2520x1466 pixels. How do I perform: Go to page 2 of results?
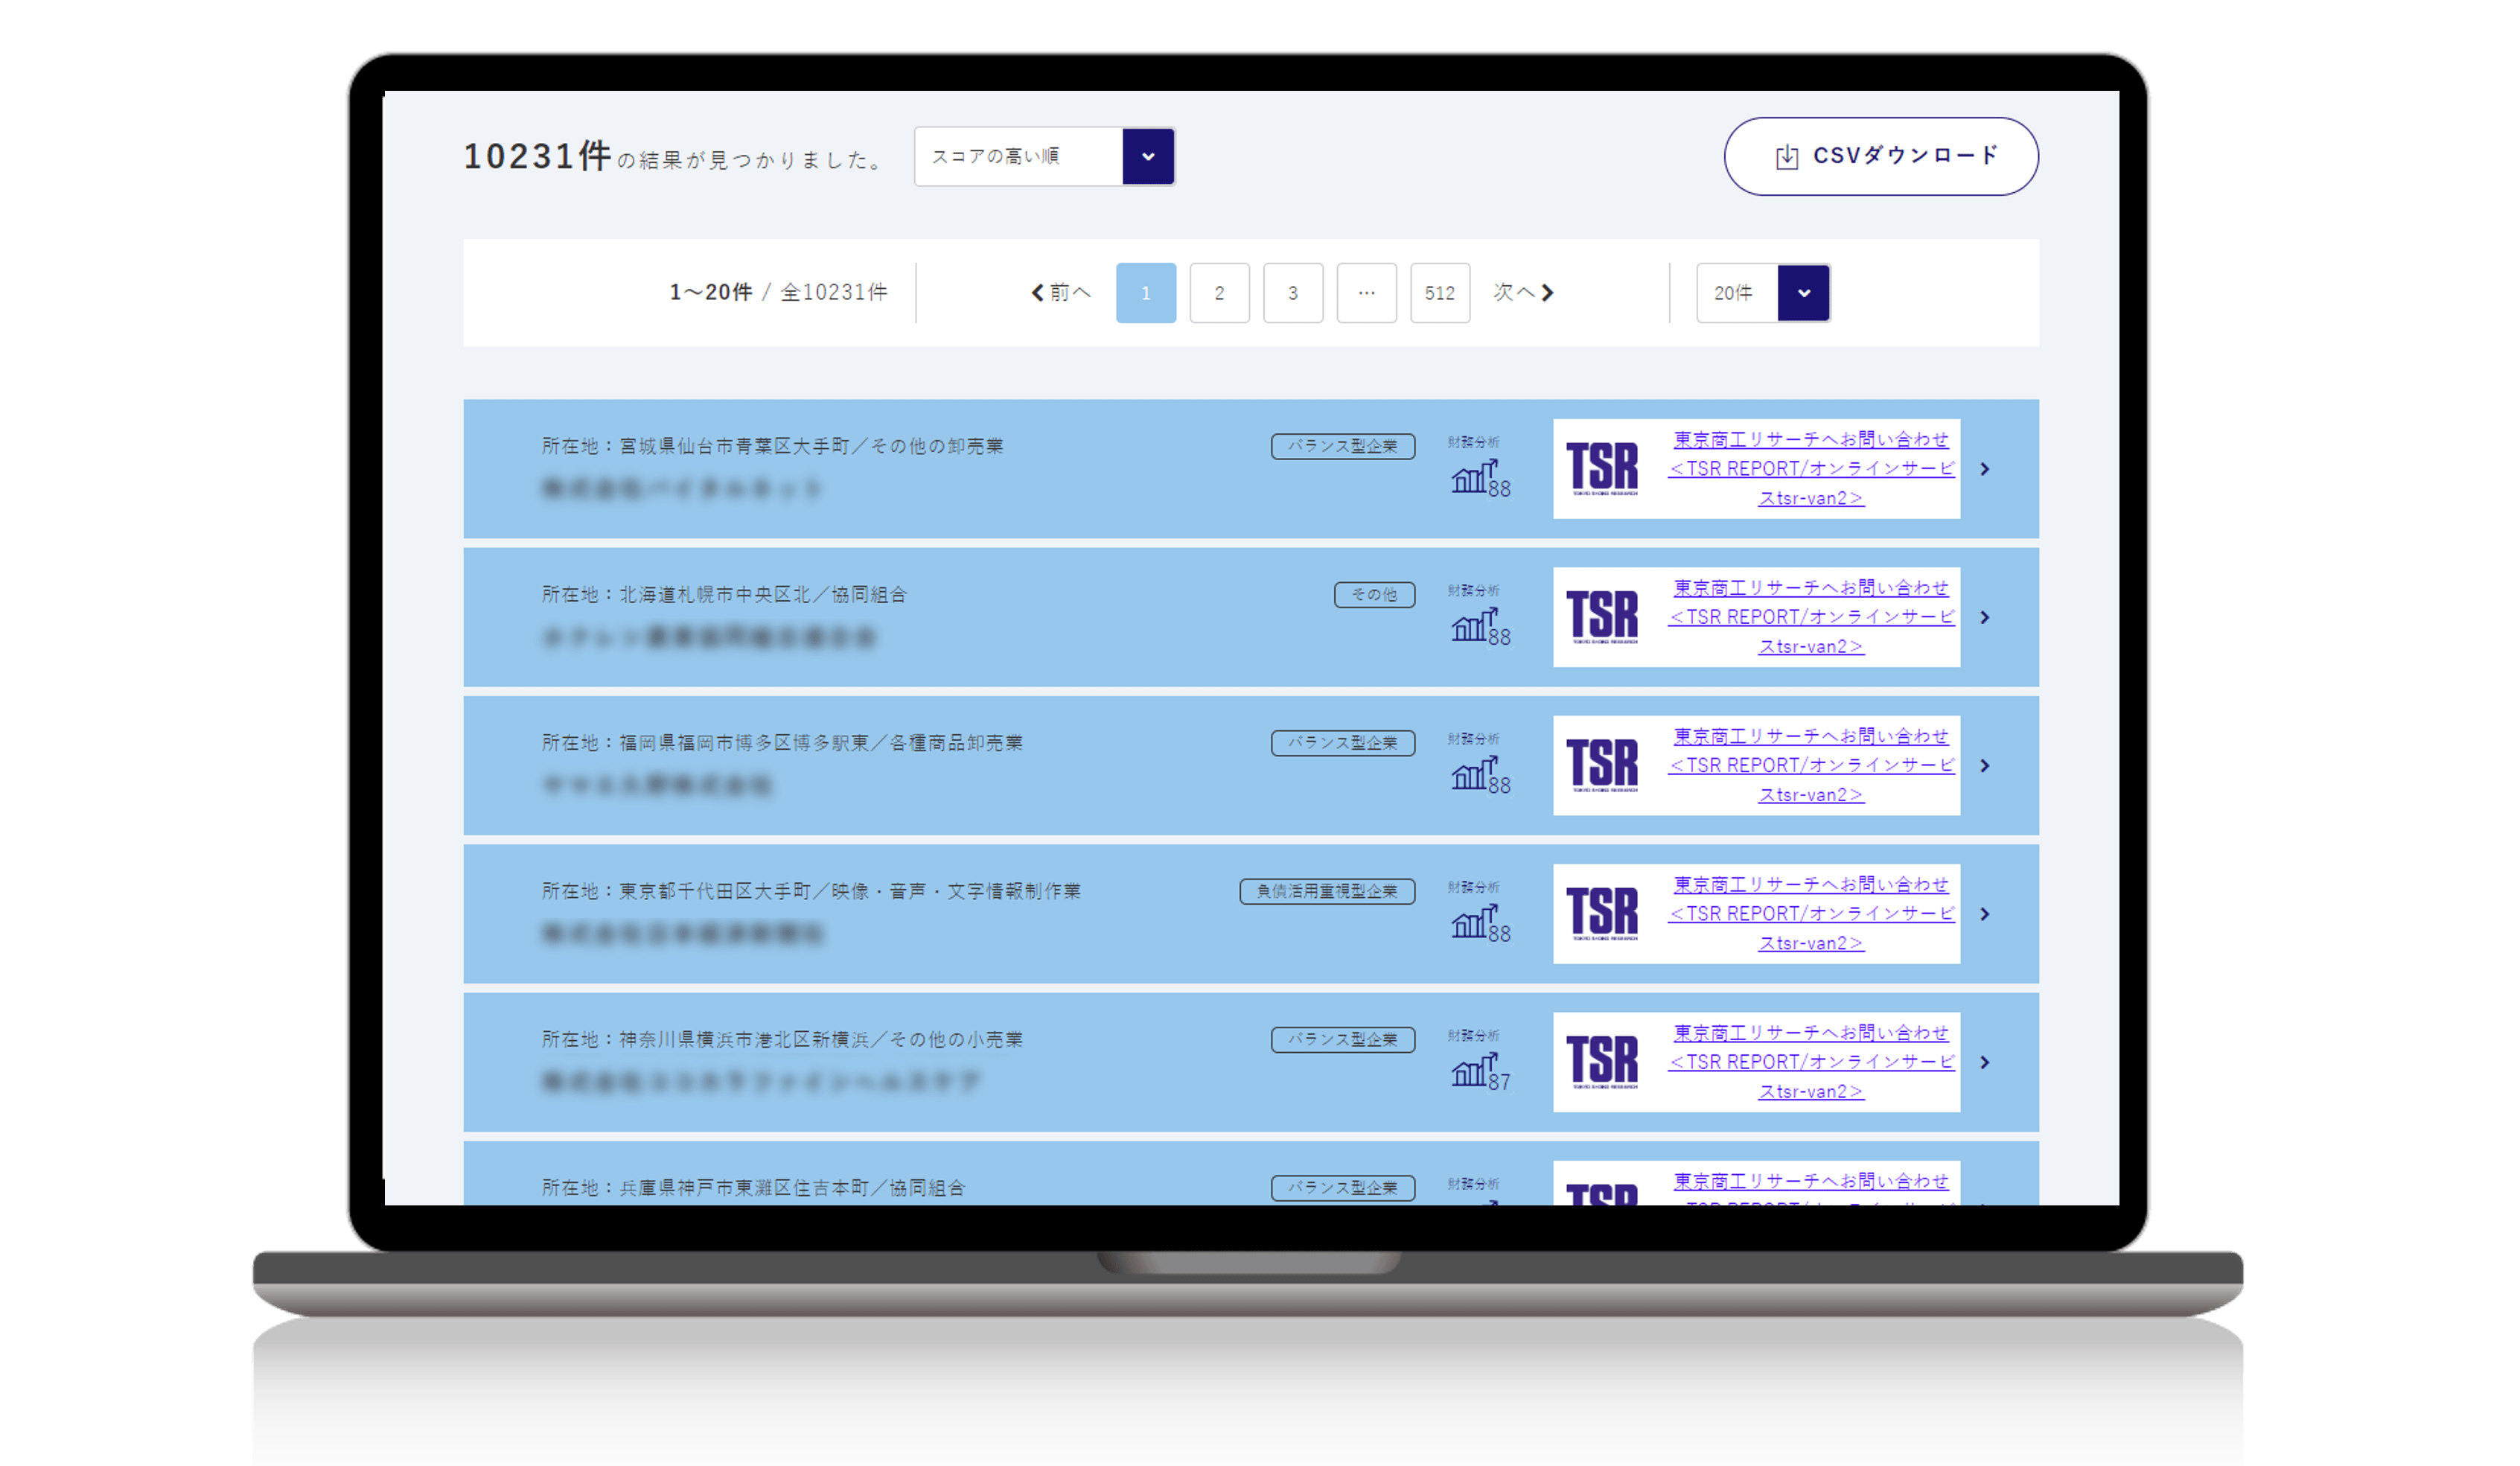(1219, 292)
